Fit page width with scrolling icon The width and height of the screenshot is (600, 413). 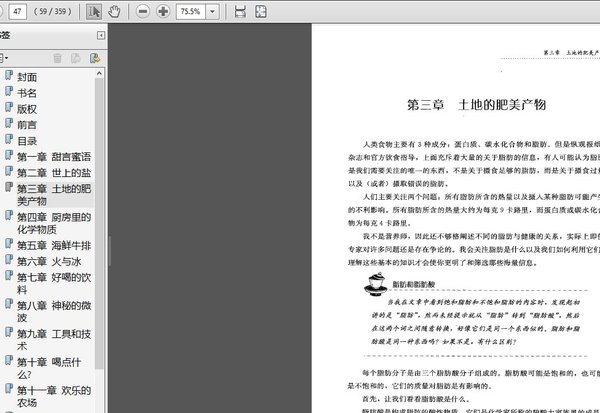pyautogui.click(x=240, y=11)
